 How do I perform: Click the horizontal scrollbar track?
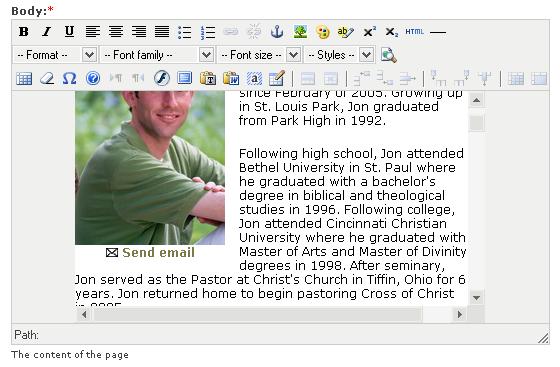(258, 315)
